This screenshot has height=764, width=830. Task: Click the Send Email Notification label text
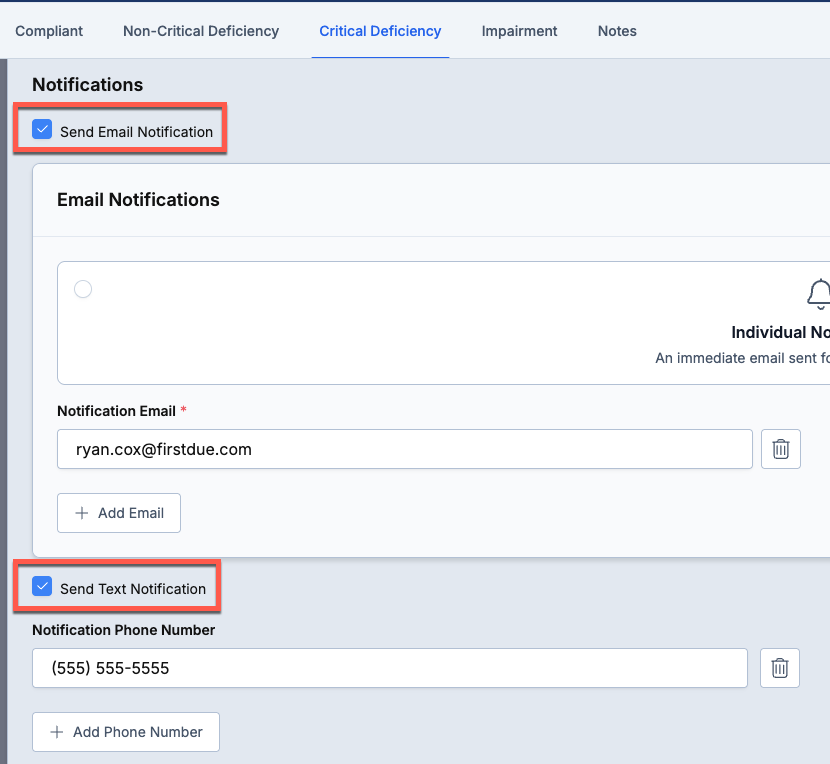(136, 132)
